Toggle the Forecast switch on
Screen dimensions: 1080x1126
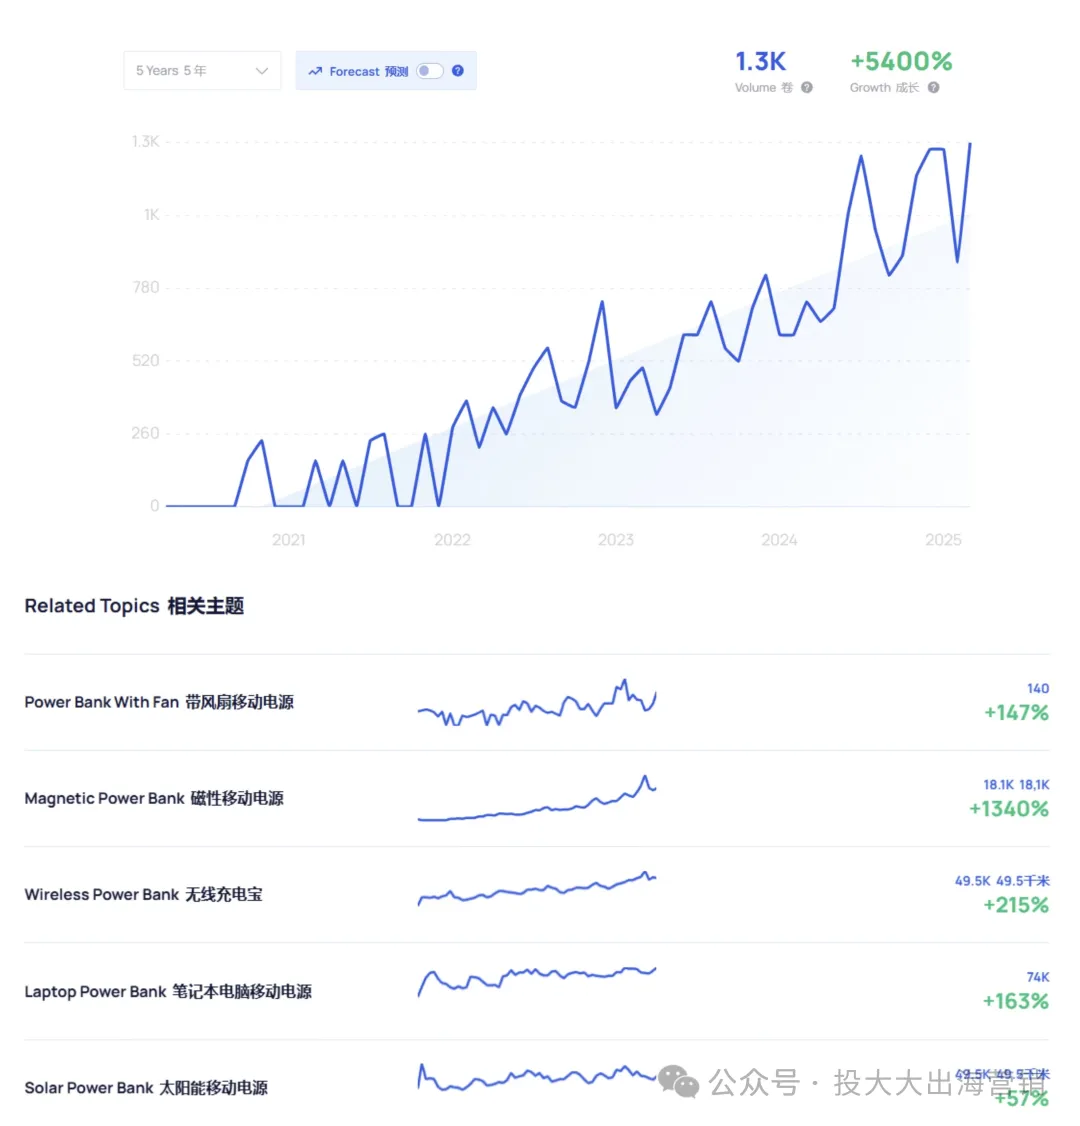(x=430, y=71)
